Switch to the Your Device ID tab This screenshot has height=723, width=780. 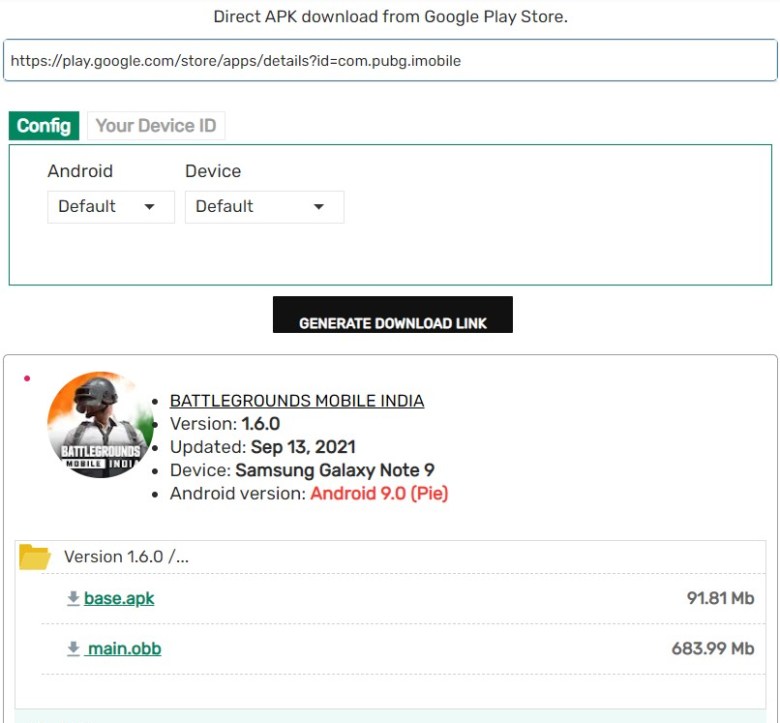(x=155, y=126)
